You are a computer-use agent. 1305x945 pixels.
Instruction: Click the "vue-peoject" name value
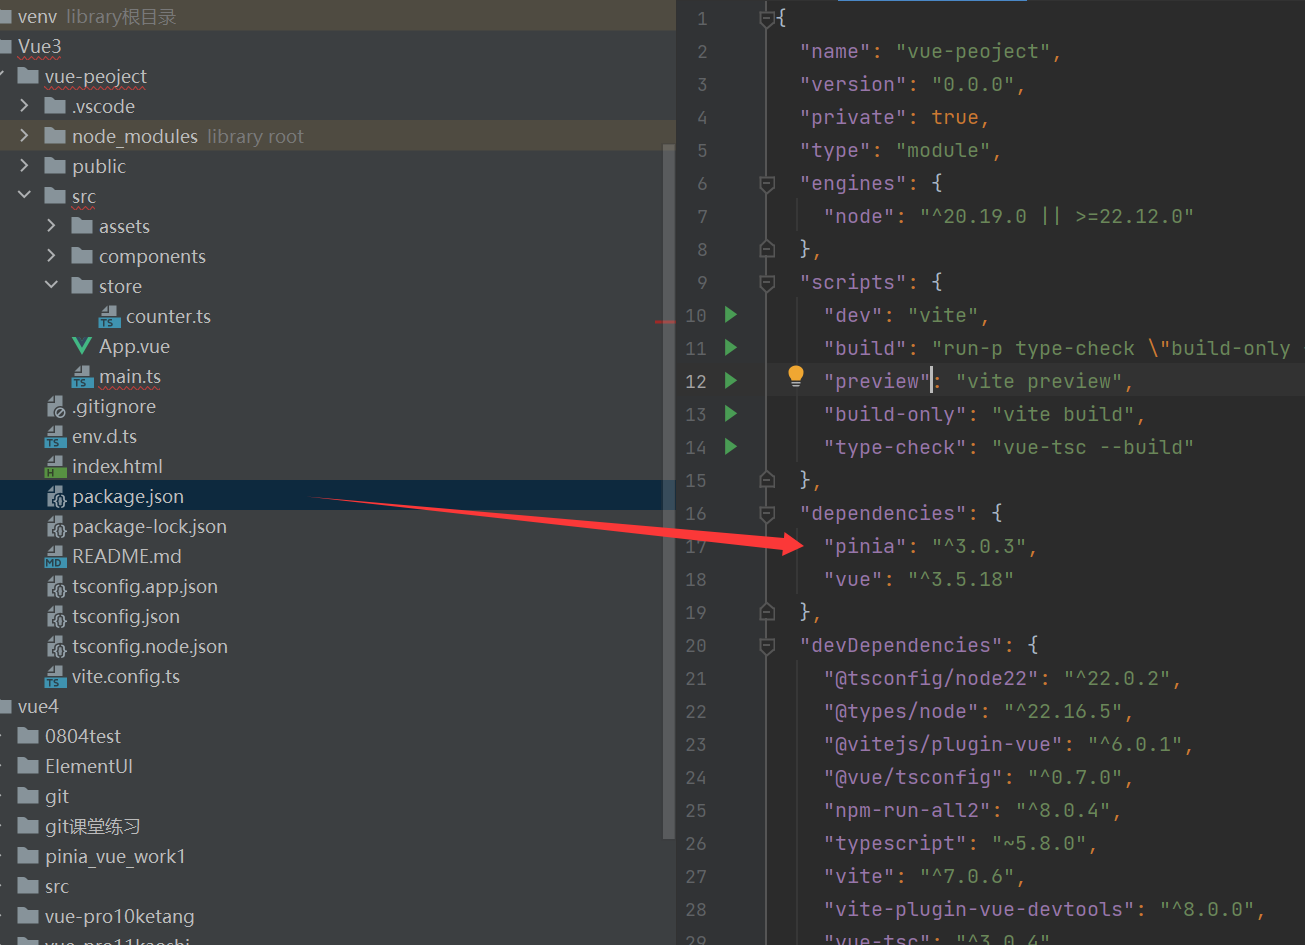click(972, 51)
